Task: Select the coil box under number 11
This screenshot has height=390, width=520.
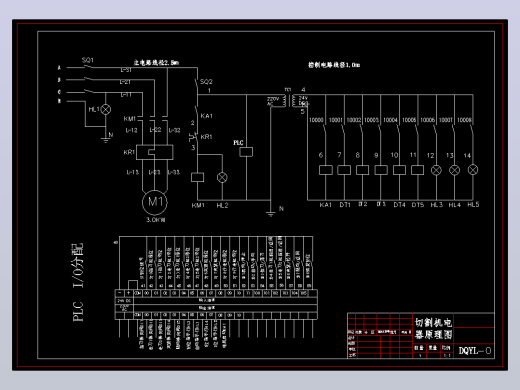Action: 417,170
